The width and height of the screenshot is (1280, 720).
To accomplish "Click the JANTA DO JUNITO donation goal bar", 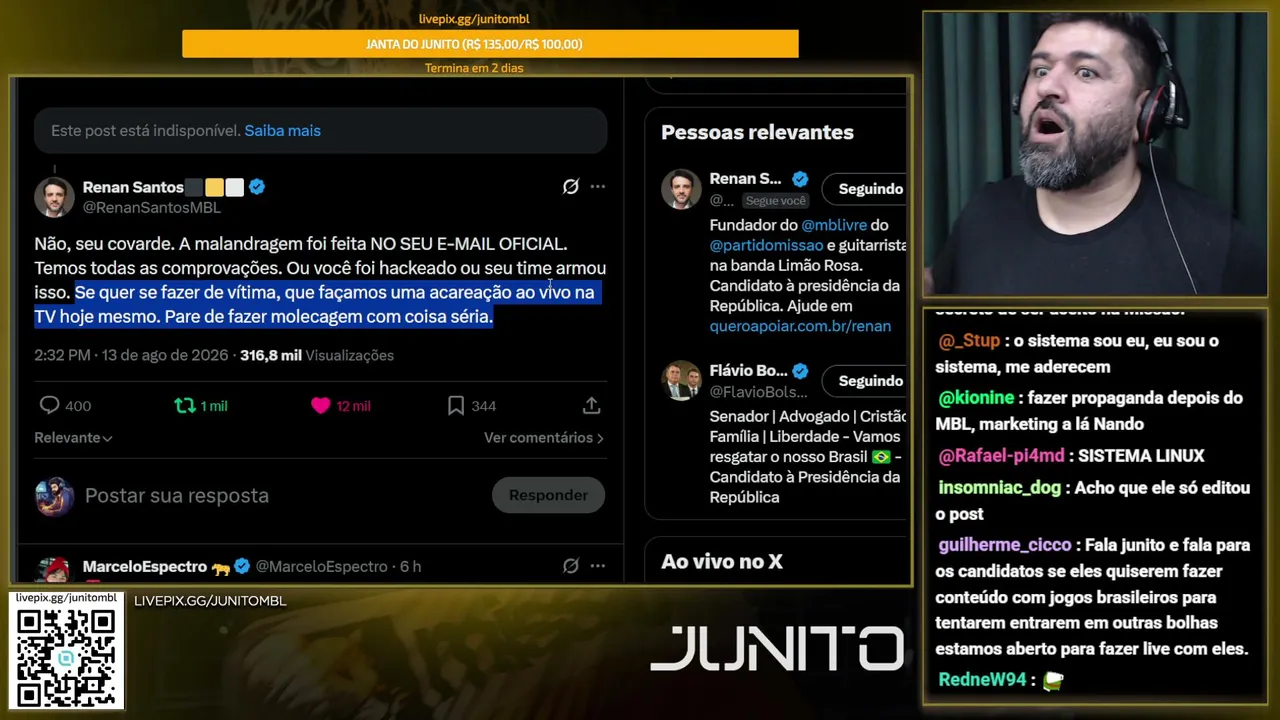I will pos(490,44).
